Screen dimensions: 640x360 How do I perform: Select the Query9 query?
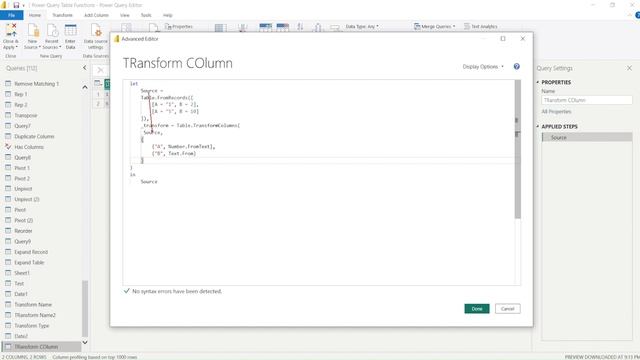[x=22, y=242]
